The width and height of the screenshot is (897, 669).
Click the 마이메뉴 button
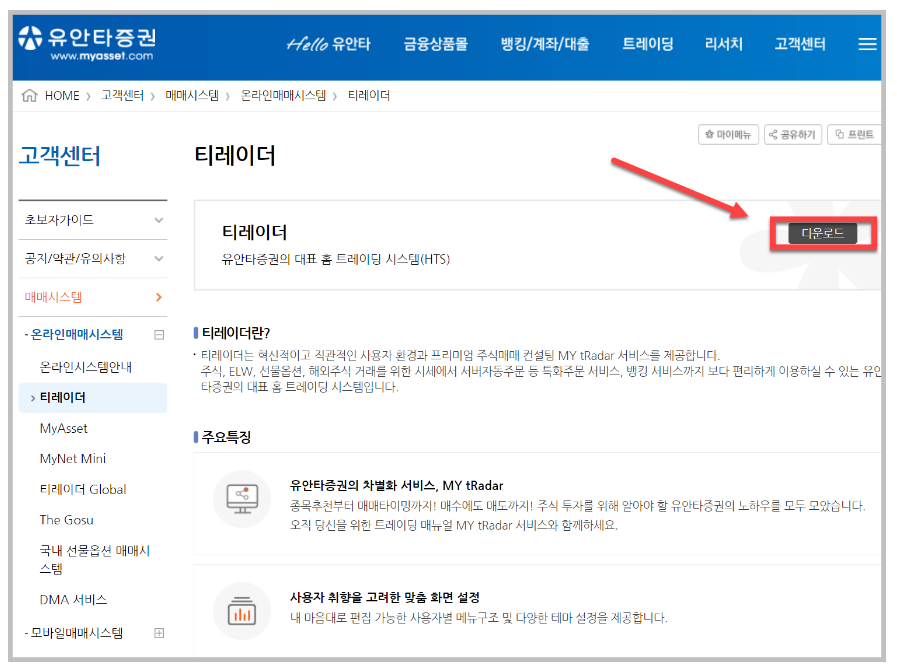(728, 134)
